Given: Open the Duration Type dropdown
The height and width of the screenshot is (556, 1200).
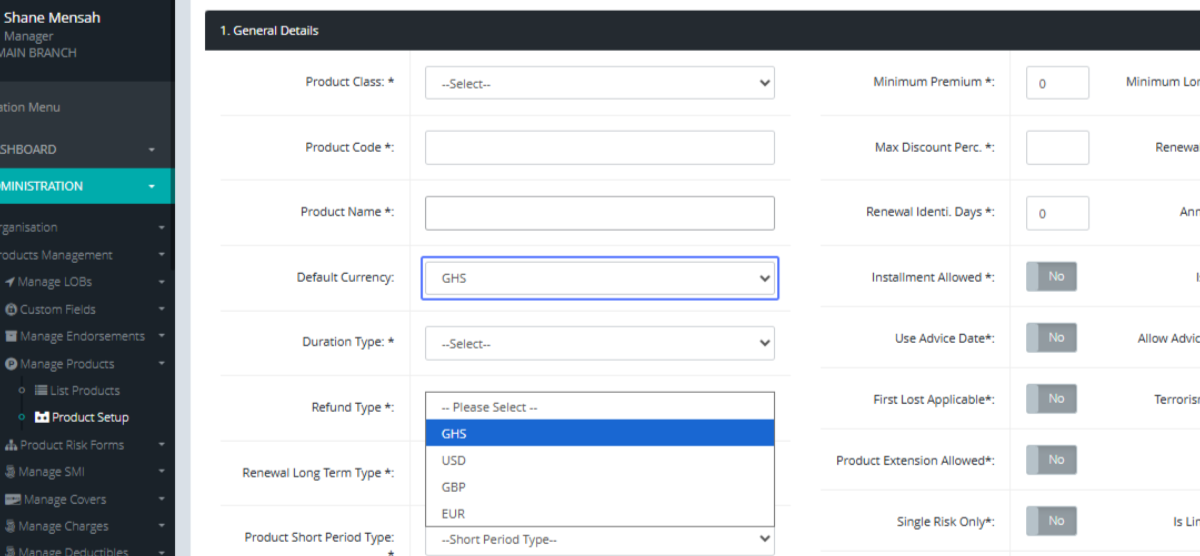Looking at the screenshot, I should point(599,343).
